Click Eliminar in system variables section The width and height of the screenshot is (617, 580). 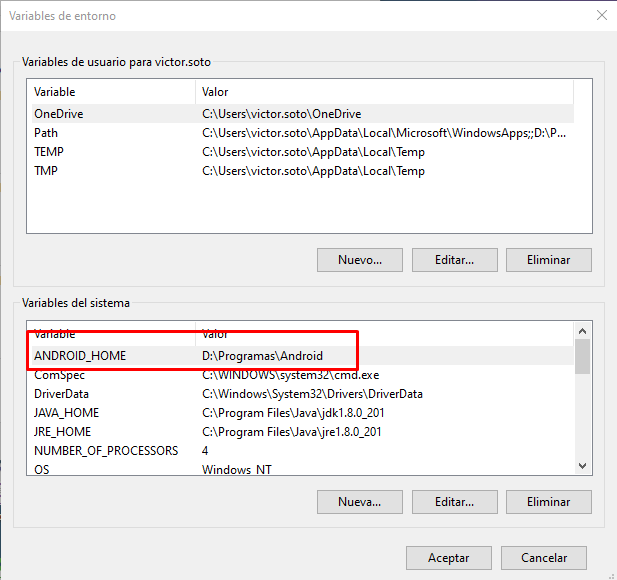tap(549, 501)
